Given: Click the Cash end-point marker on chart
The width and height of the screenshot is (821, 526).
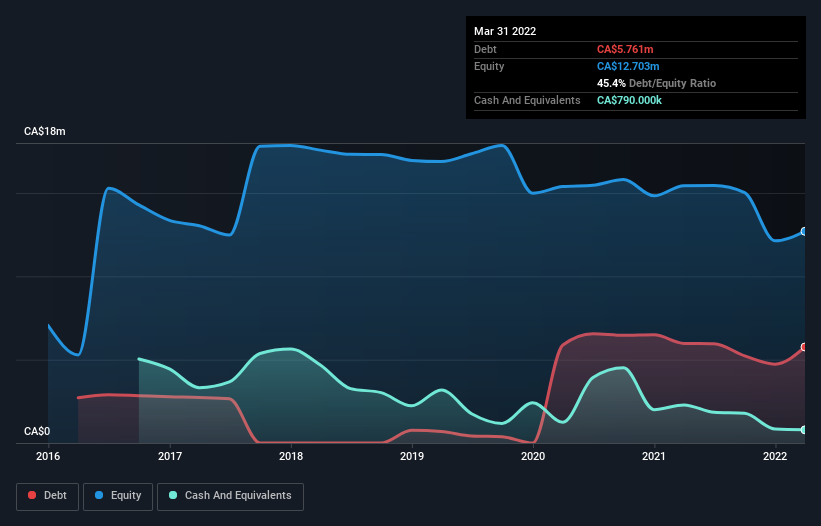Looking at the screenshot, I should pos(804,430).
